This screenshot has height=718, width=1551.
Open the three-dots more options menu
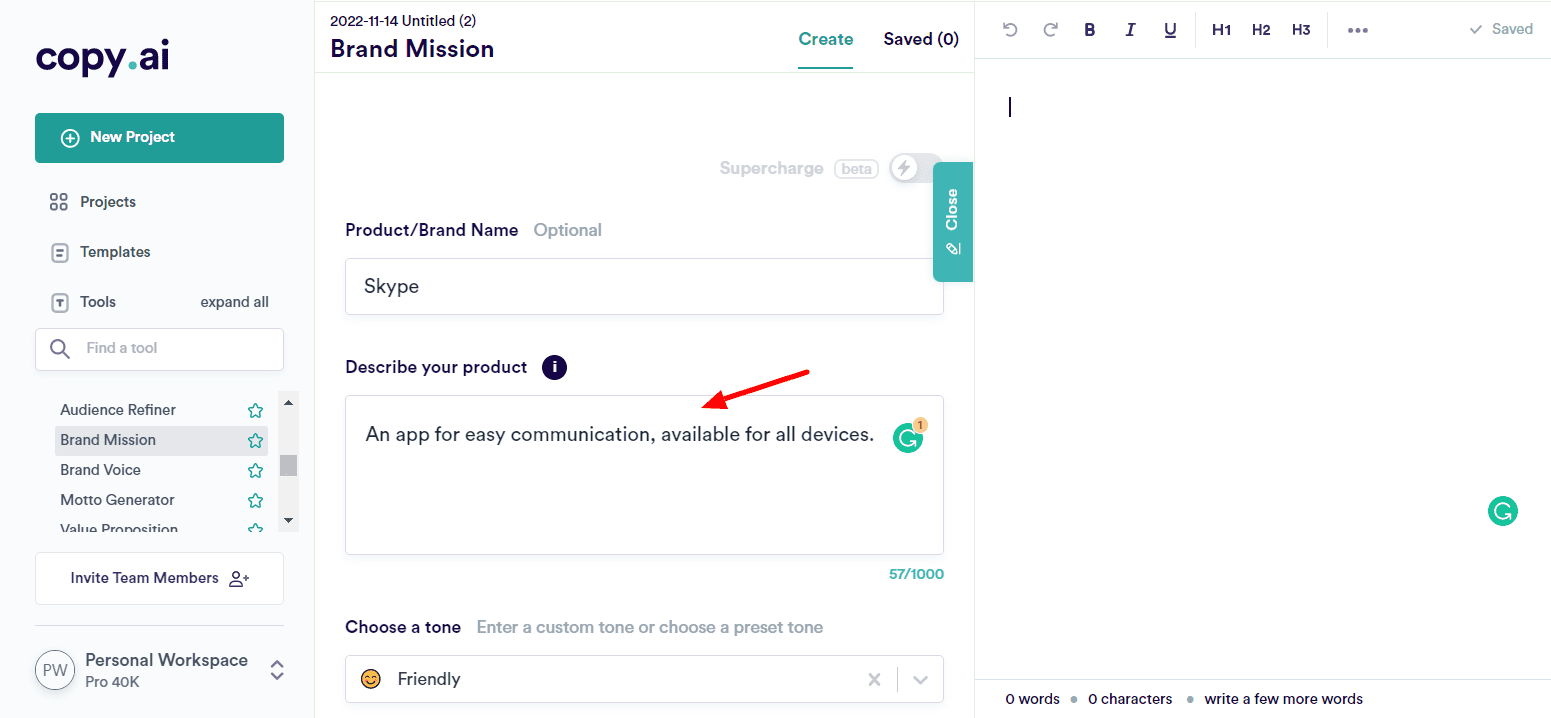coord(1357,30)
